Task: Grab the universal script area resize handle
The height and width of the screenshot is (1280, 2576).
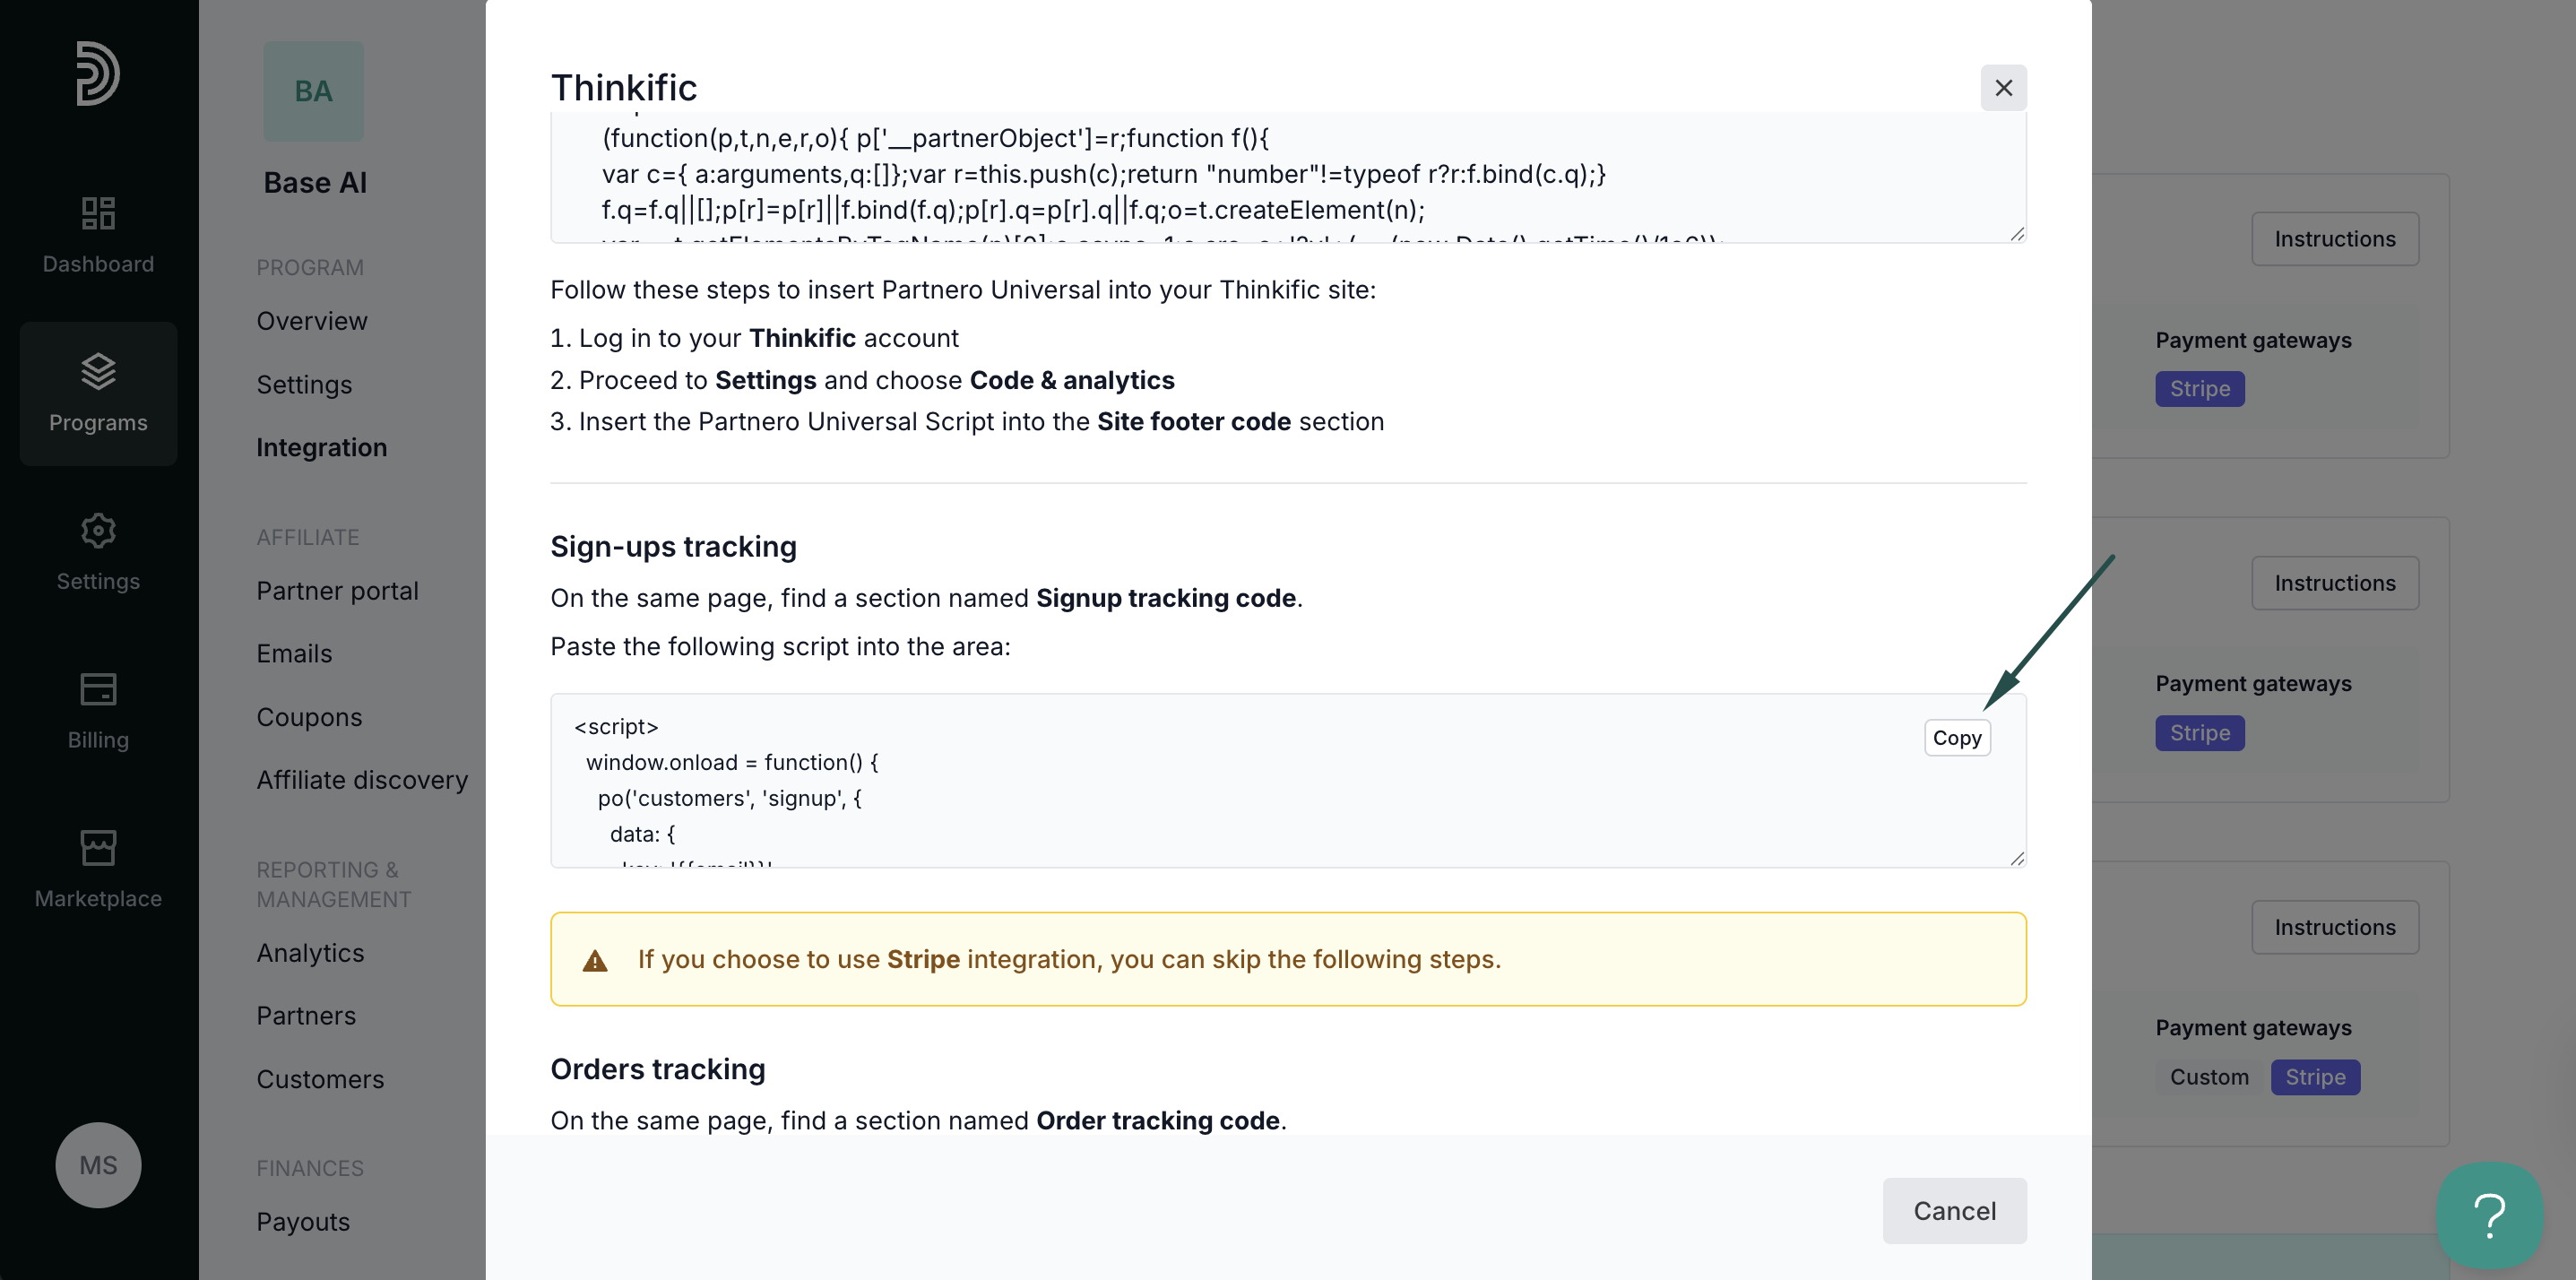Action: tap(2017, 234)
